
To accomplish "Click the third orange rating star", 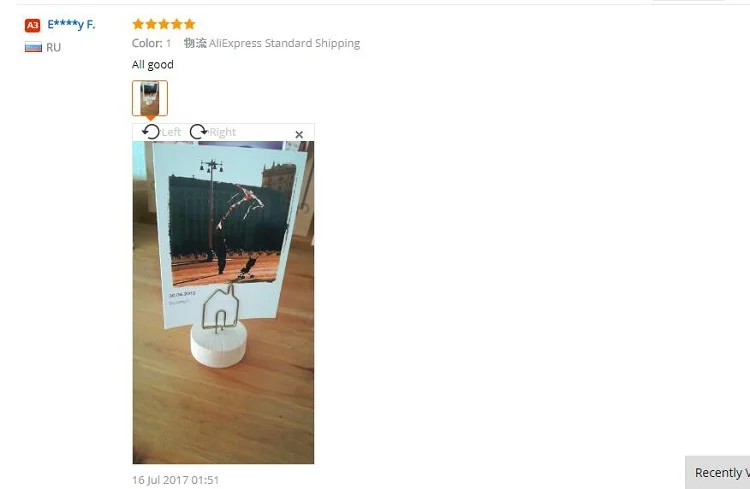I will [x=164, y=24].
